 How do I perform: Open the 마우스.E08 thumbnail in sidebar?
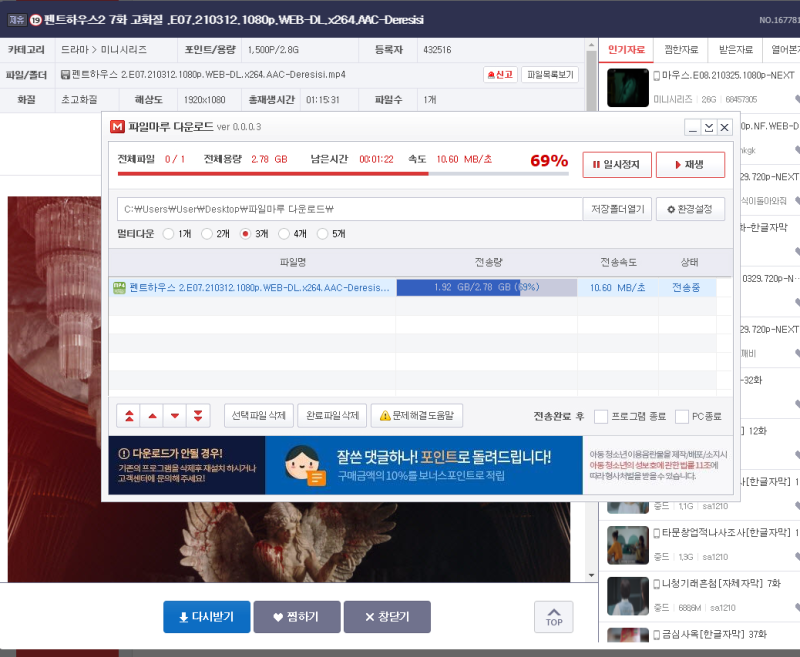point(628,88)
